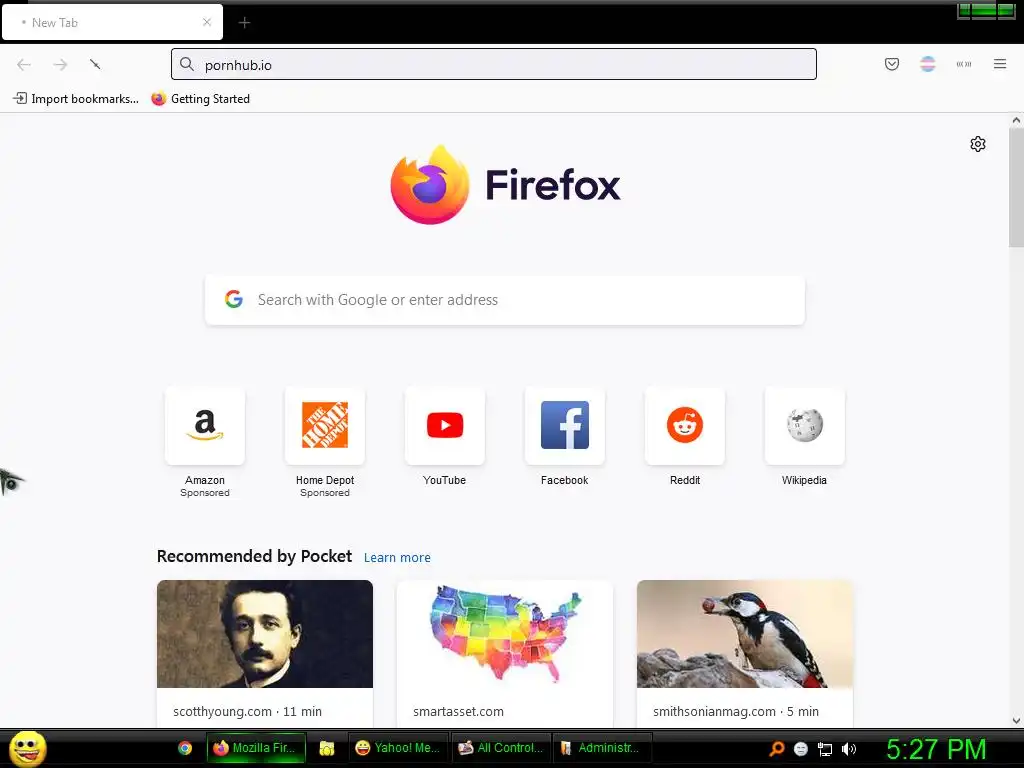Open the striped circle account icon
The width and height of the screenshot is (1024, 768).
tap(927, 64)
